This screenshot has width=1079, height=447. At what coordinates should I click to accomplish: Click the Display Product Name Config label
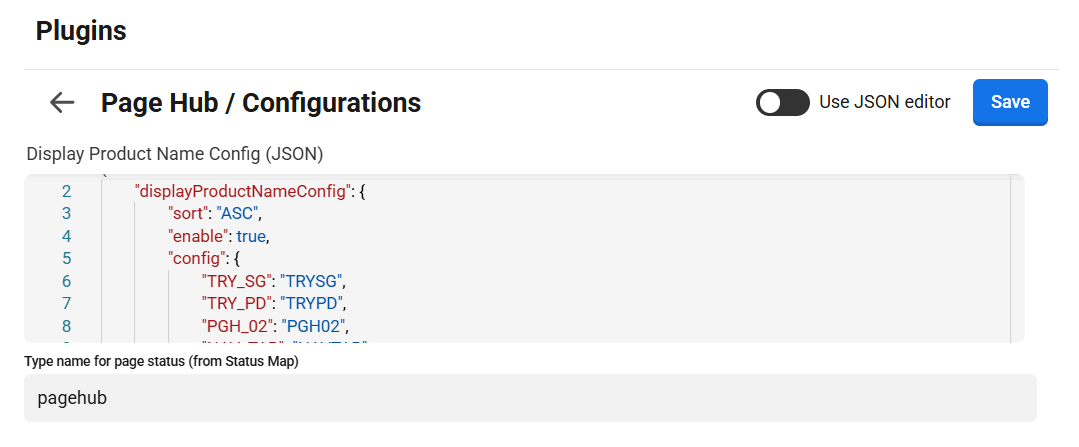coord(175,154)
